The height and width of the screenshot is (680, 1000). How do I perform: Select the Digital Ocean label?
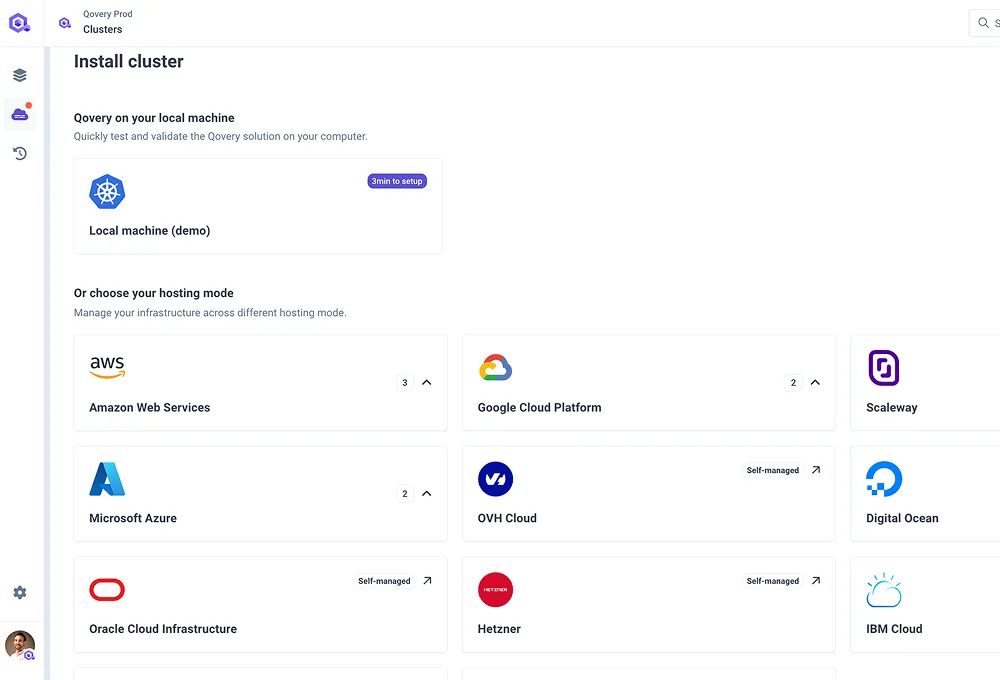point(902,518)
